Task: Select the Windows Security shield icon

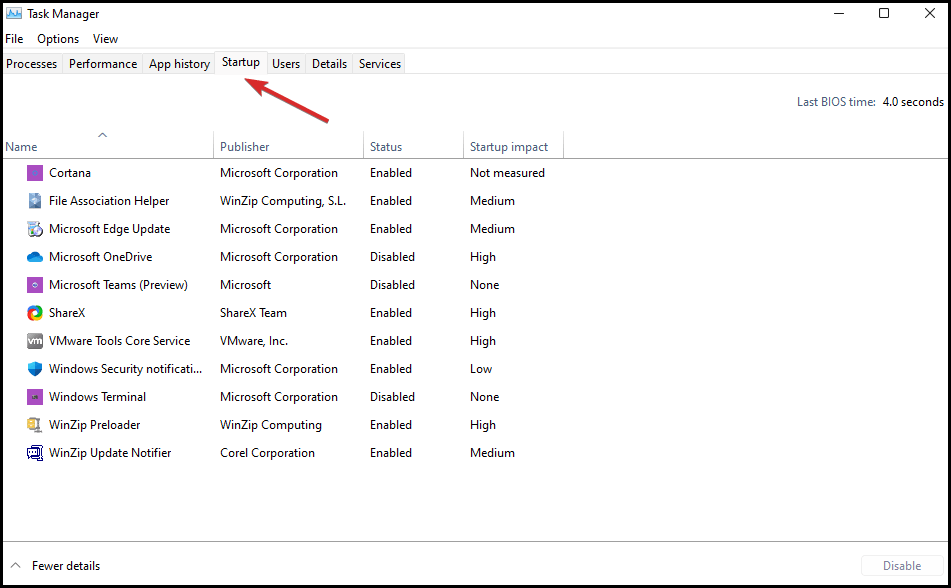Action: (x=35, y=369)
